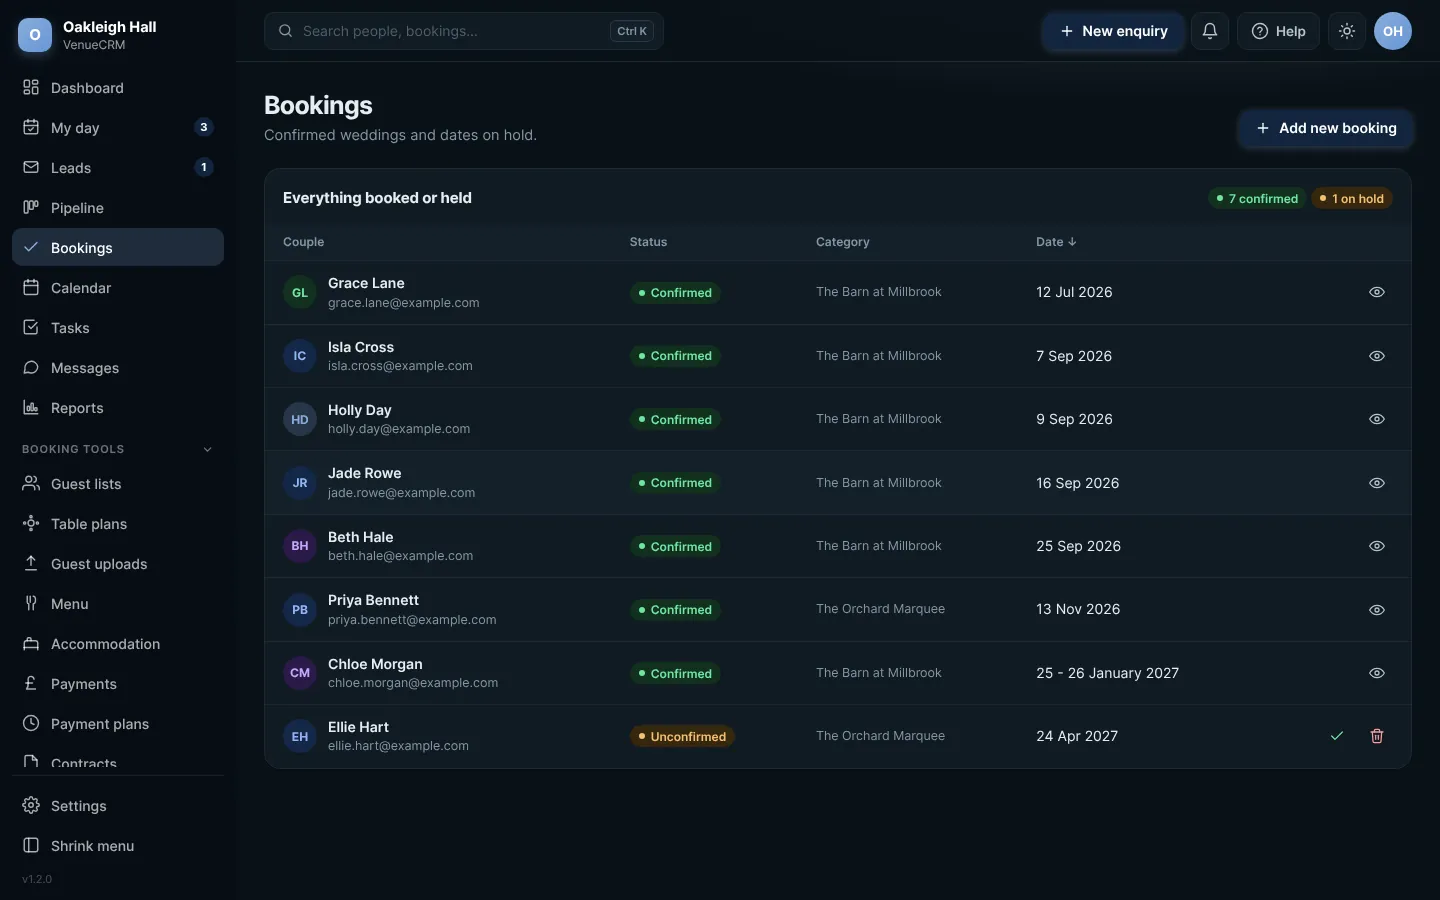This screenshot has width=1440, height=900.
Task: Click the EH avatar for Ellie Hart
Action: [300, 737]
